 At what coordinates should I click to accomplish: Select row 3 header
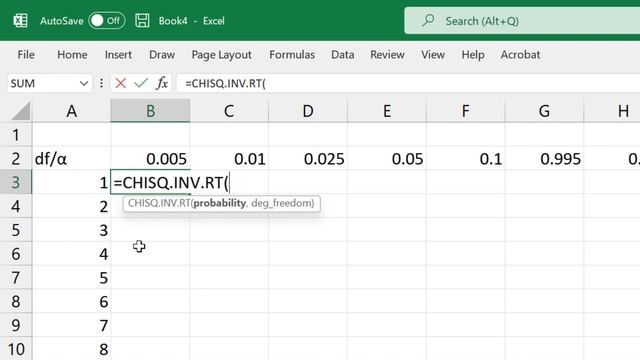point(16,182)
